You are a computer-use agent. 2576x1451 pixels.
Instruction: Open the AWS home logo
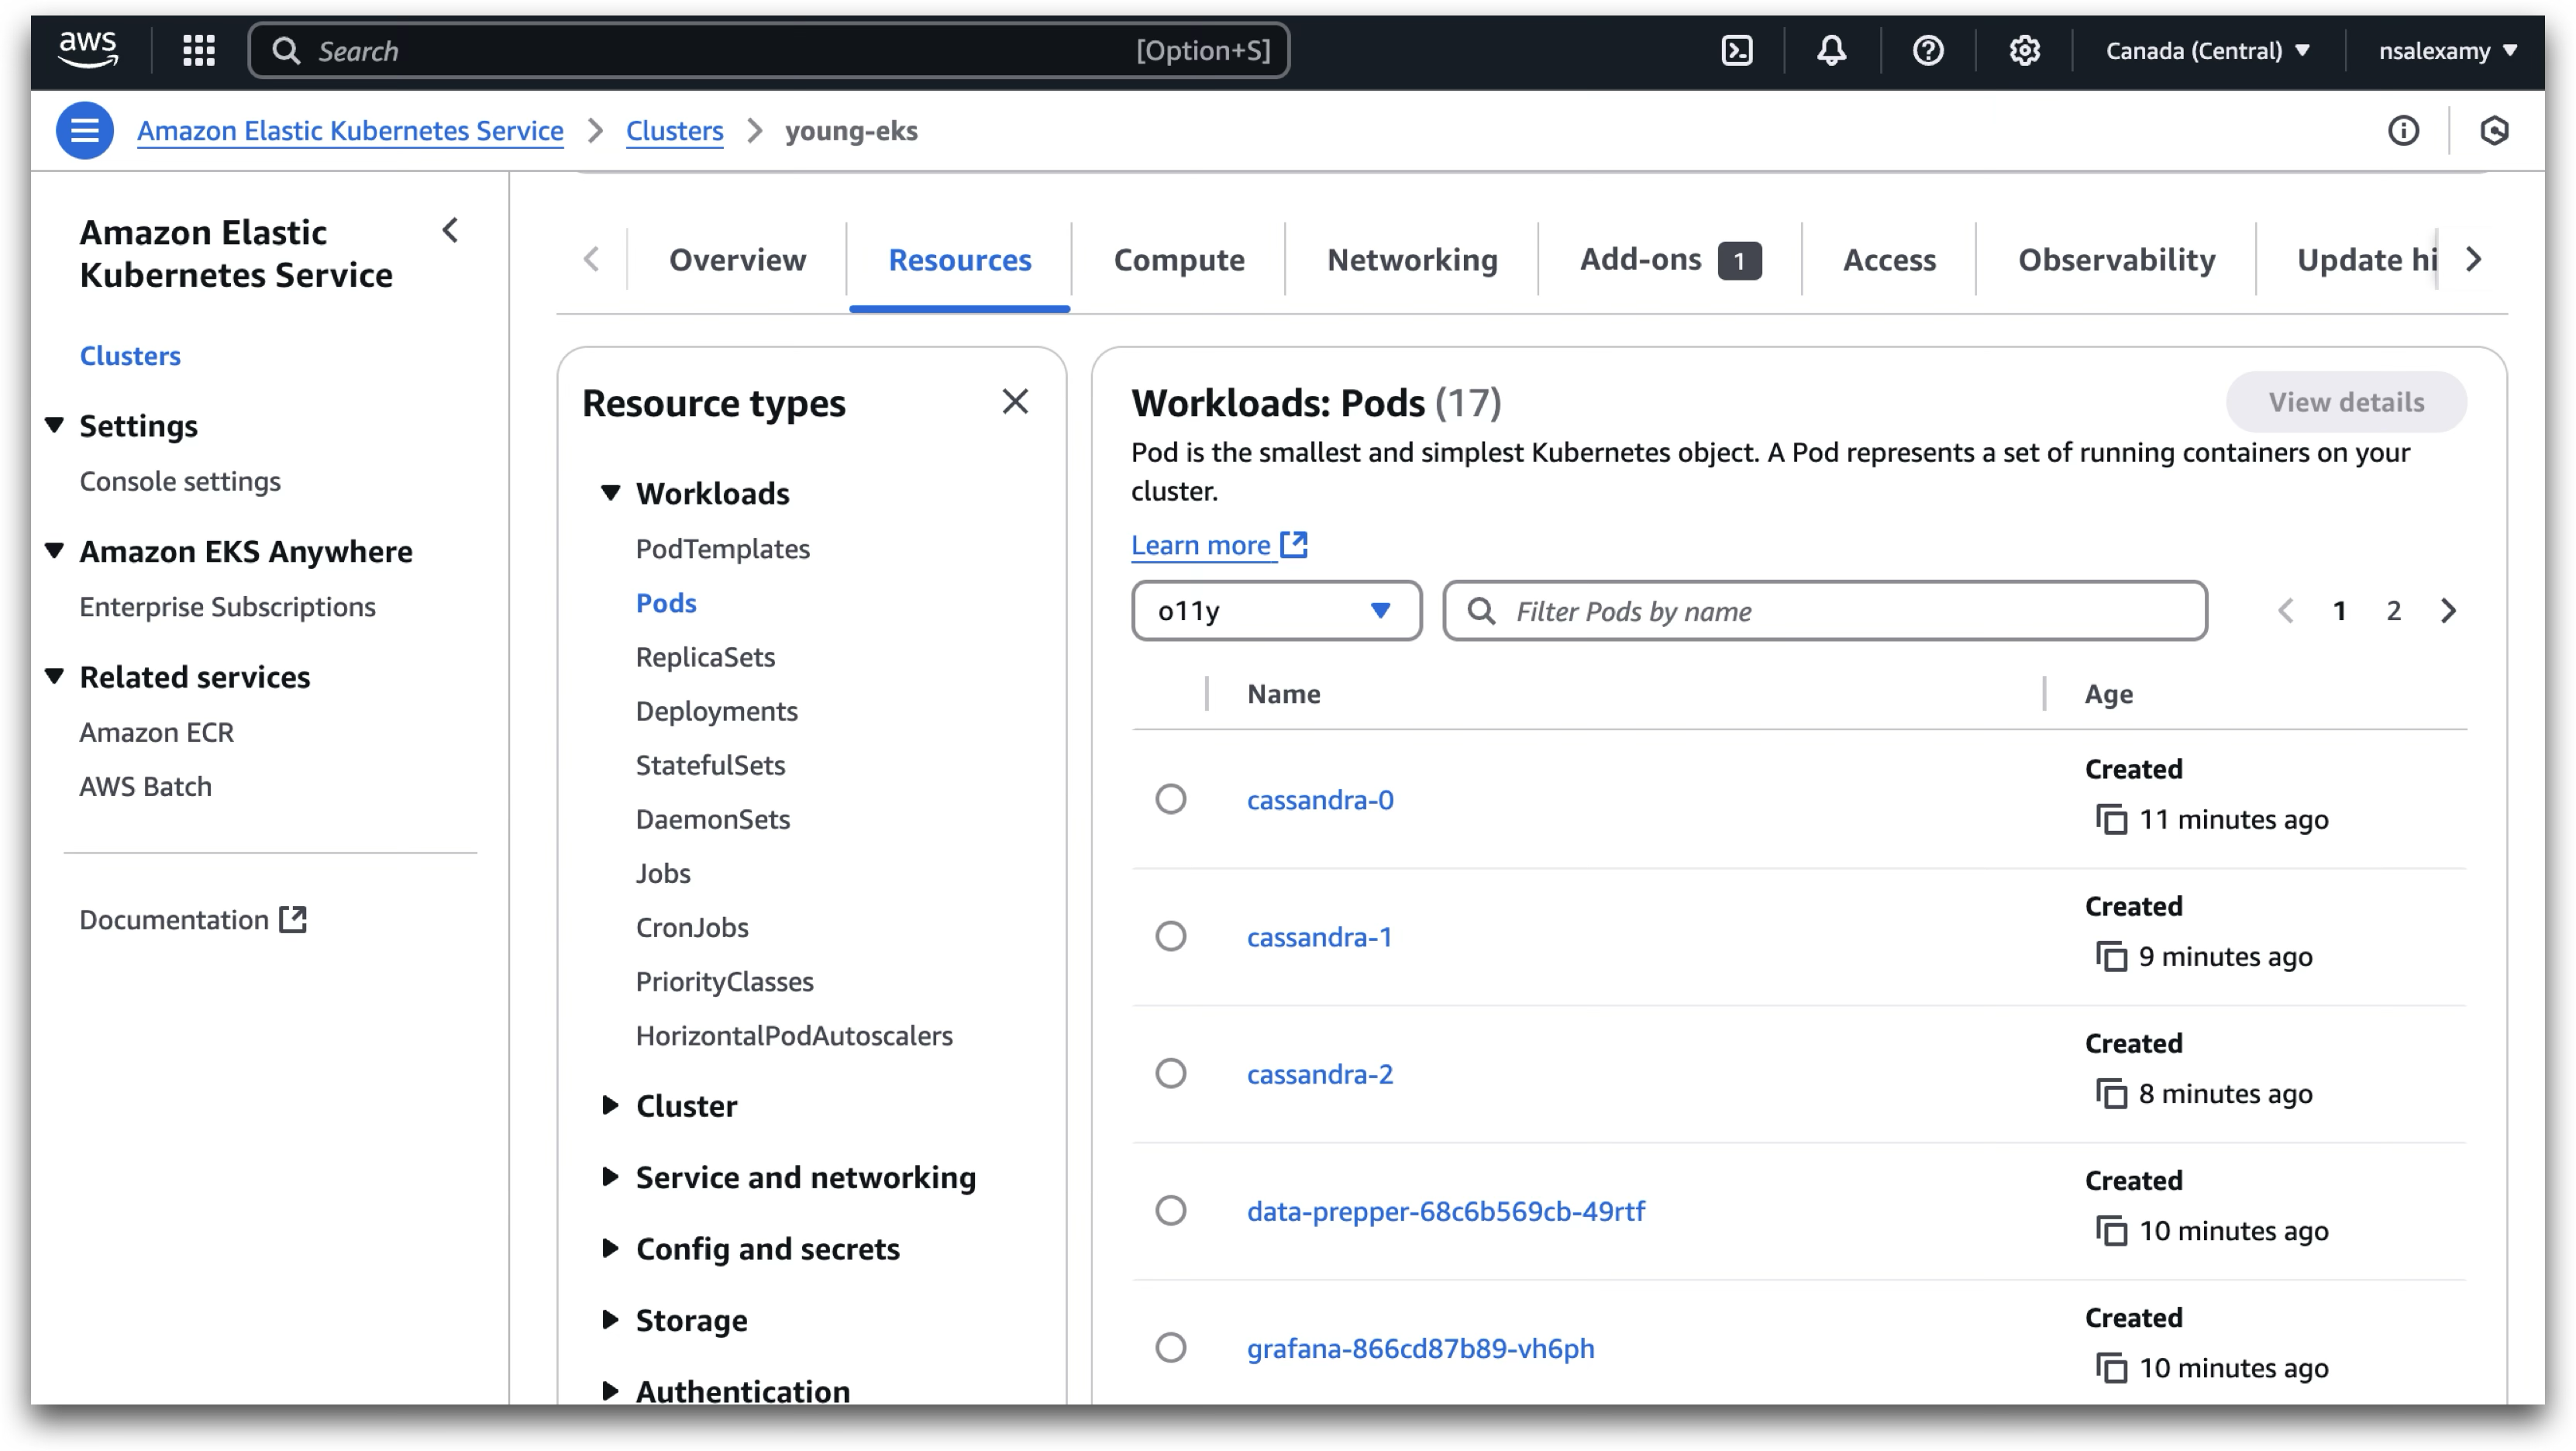[x=88, y=50]
